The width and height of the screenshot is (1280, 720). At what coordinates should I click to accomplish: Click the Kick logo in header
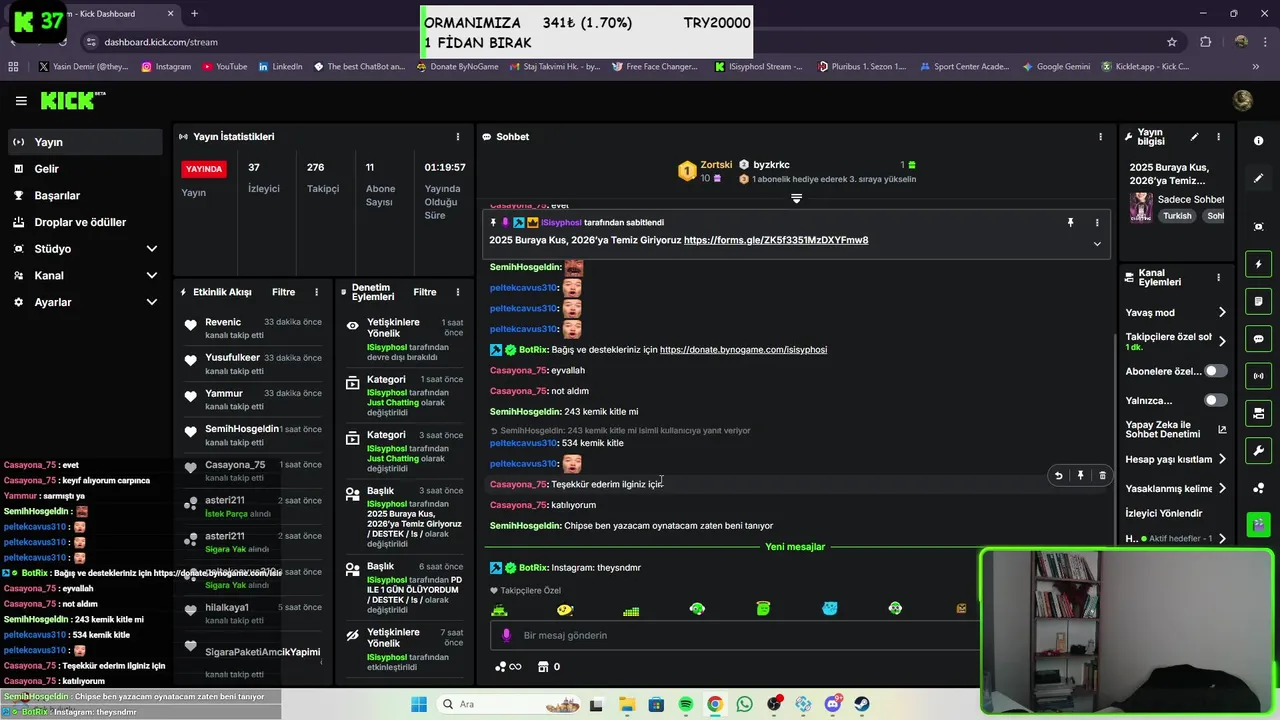[x=73, y=100]
